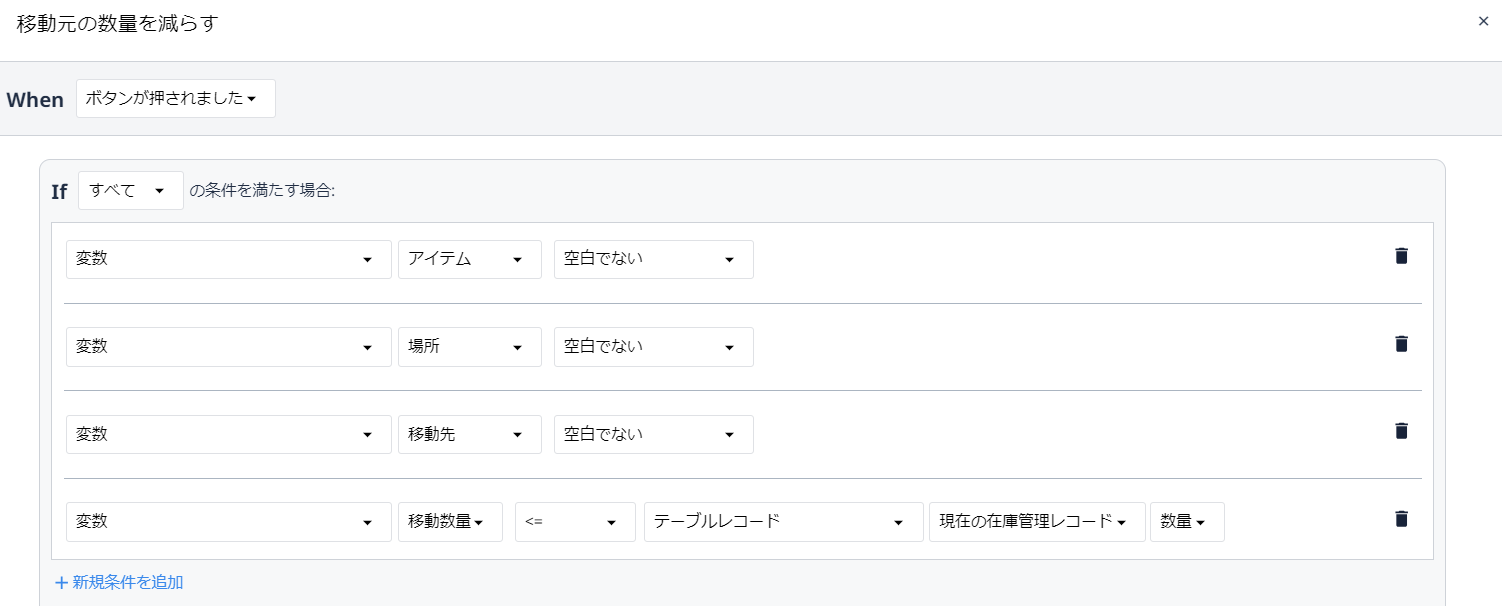Open the 移動数量 variable dropdown

450,522
